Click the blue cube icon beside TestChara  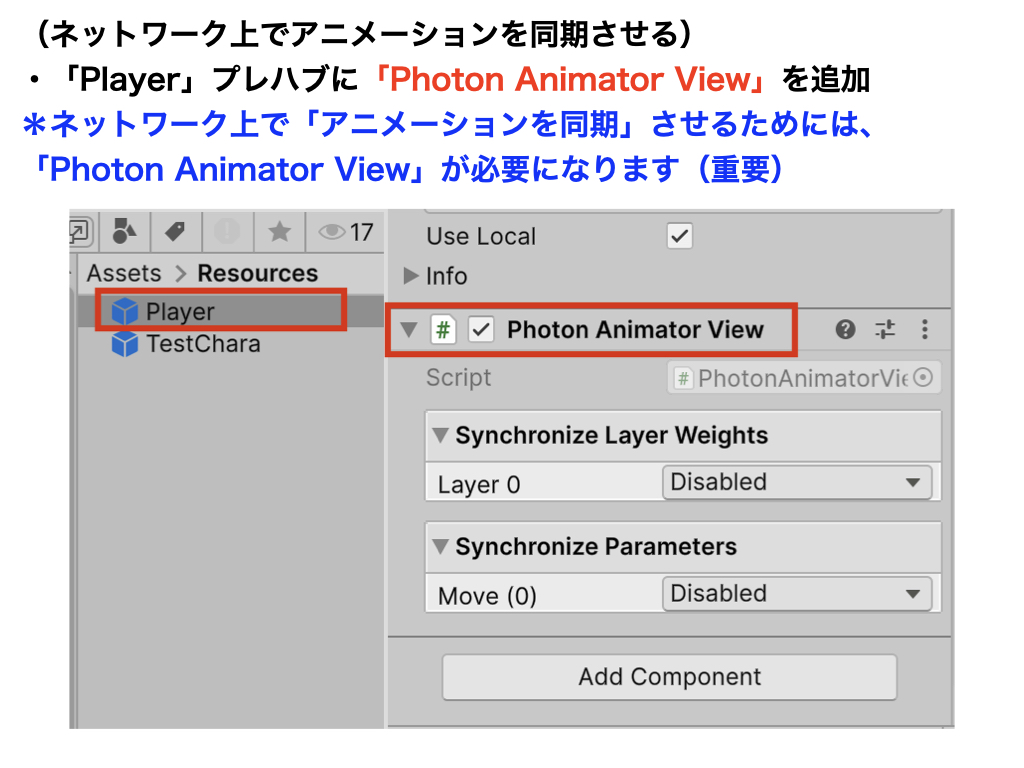(124, 344)
